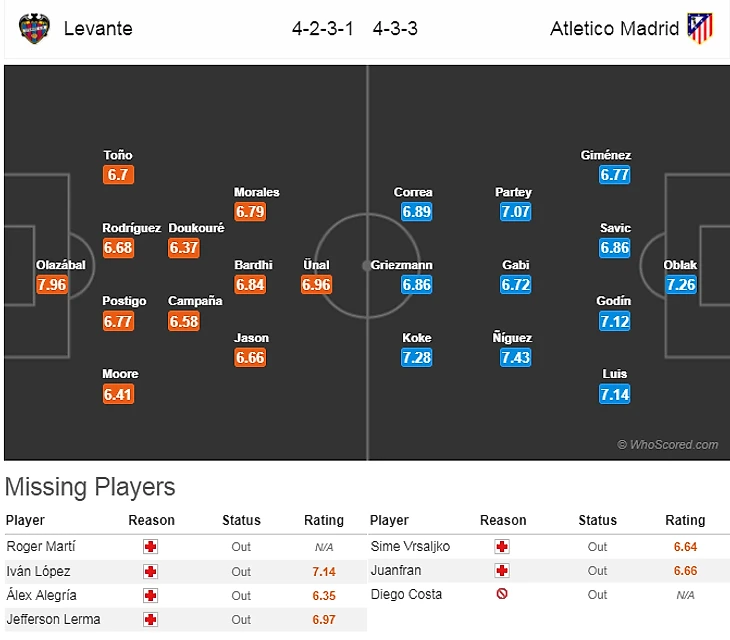Click the Levante club crest
This screenshot has height=640, width=730.
point(34,29)
